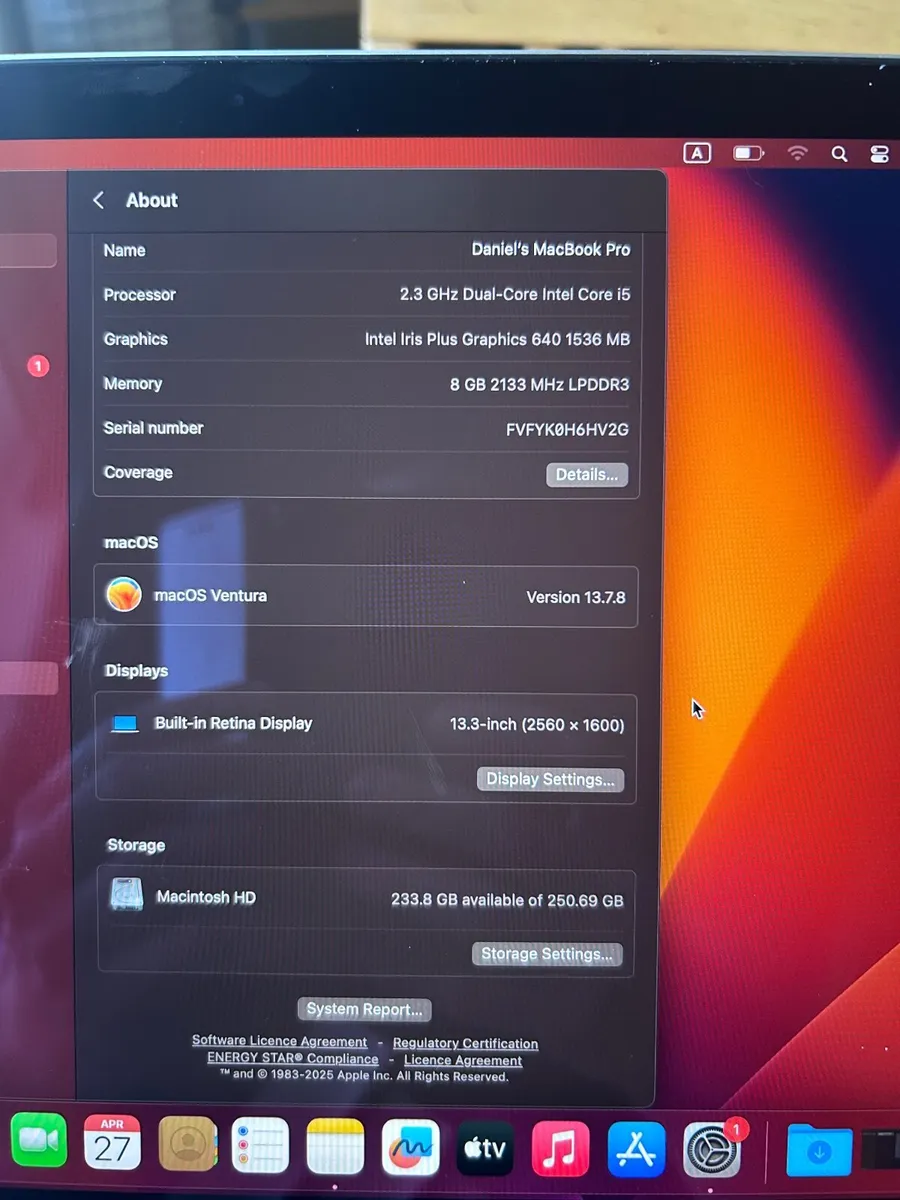Open System Settings dock icon with notification badge
The width and height of the screenshot is (900, 1200).
710,1140
